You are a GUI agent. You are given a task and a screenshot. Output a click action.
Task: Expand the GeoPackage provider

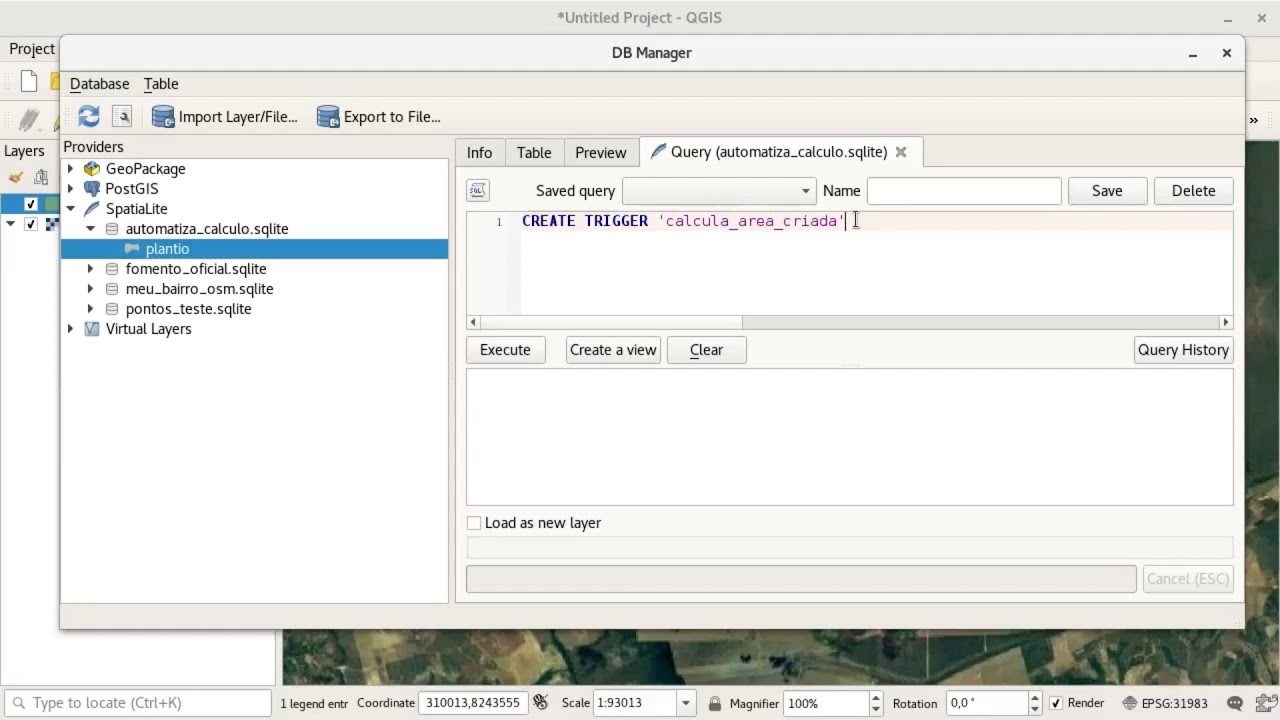(70, 169)
